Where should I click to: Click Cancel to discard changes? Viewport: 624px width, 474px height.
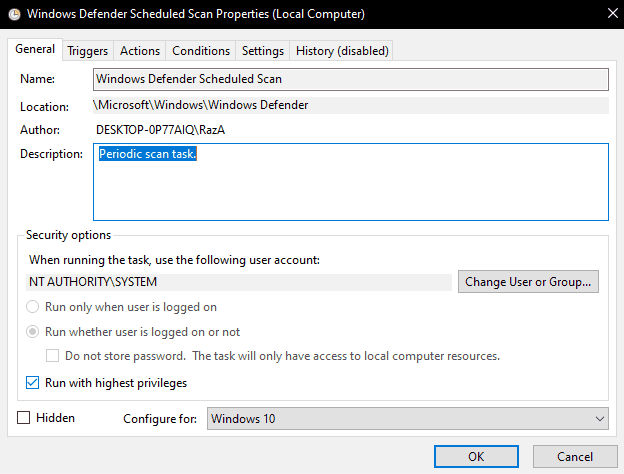point(575,456)
